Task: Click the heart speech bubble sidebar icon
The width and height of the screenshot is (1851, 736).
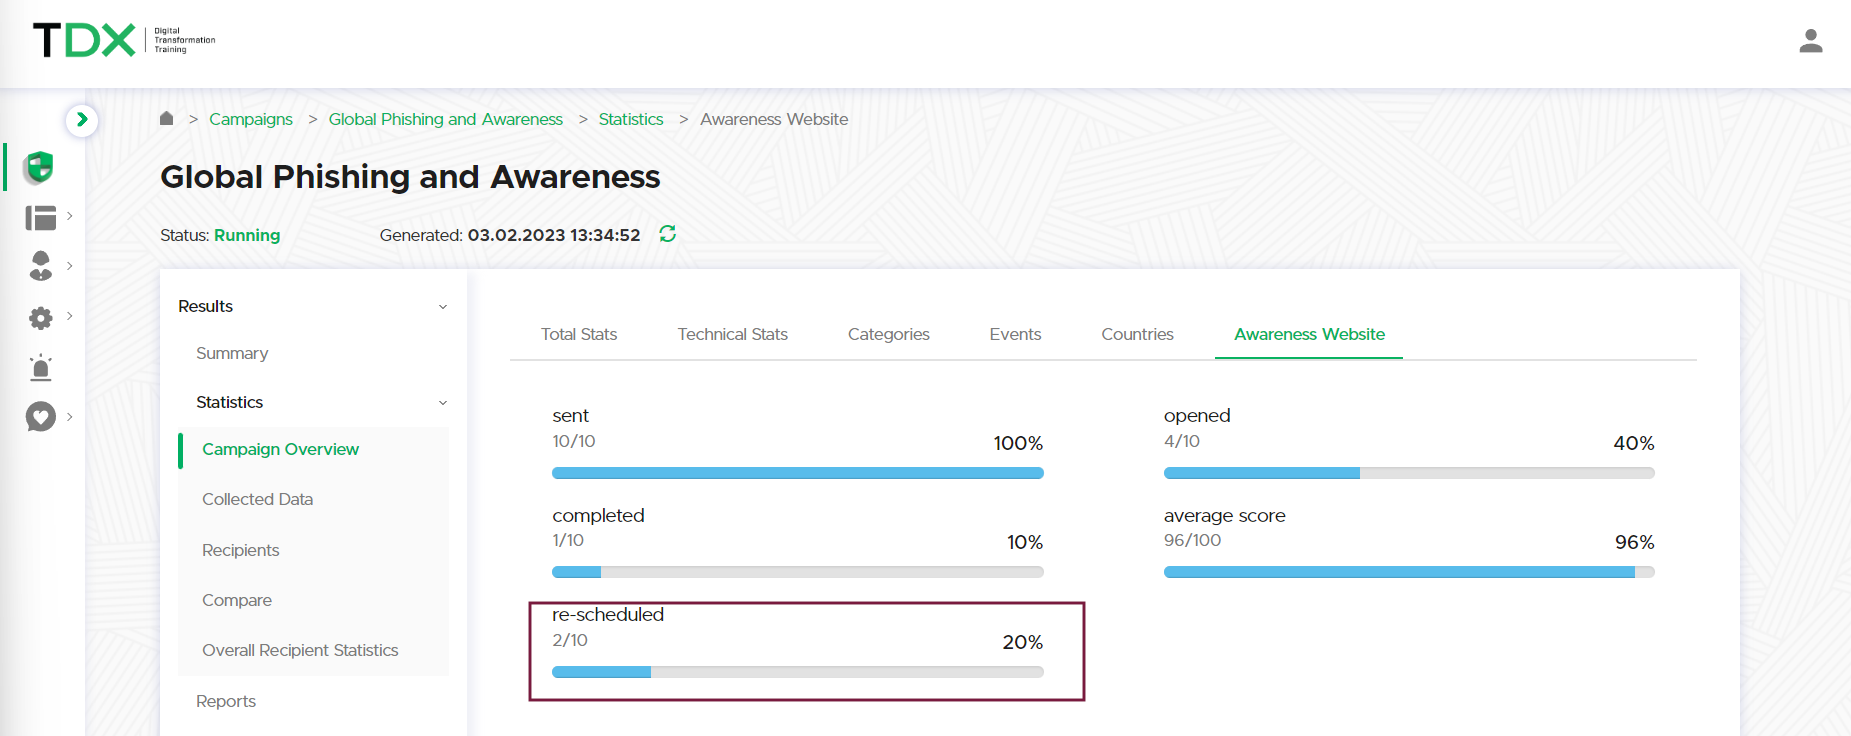Action: [x=40, y=416]
